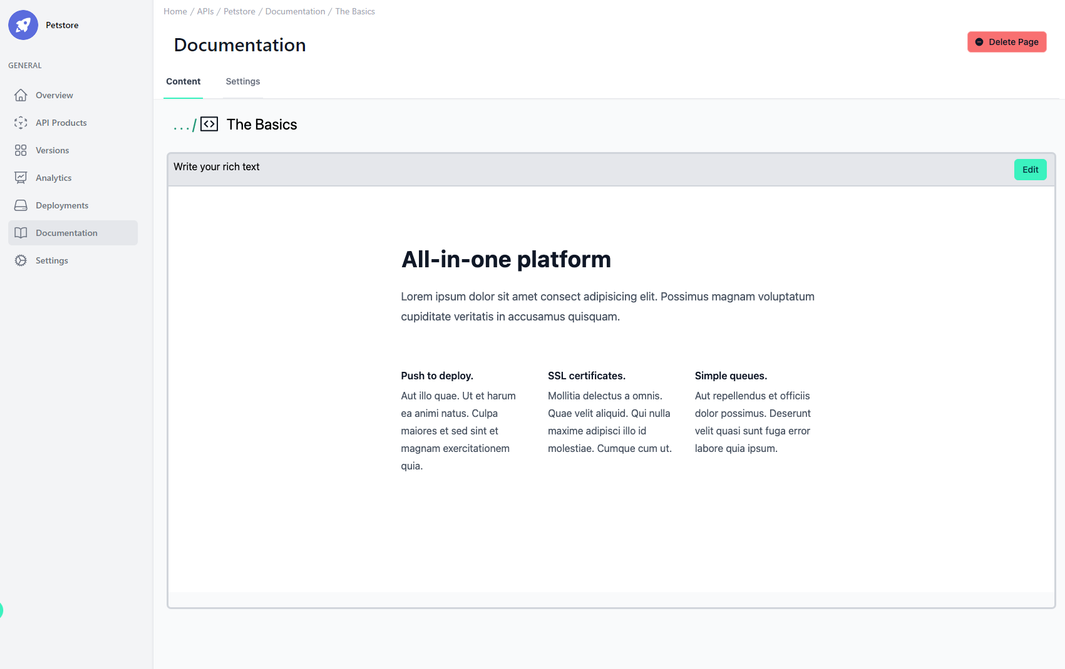Open Overview using the home icon
1065x669 pixels.
(22, 94)
